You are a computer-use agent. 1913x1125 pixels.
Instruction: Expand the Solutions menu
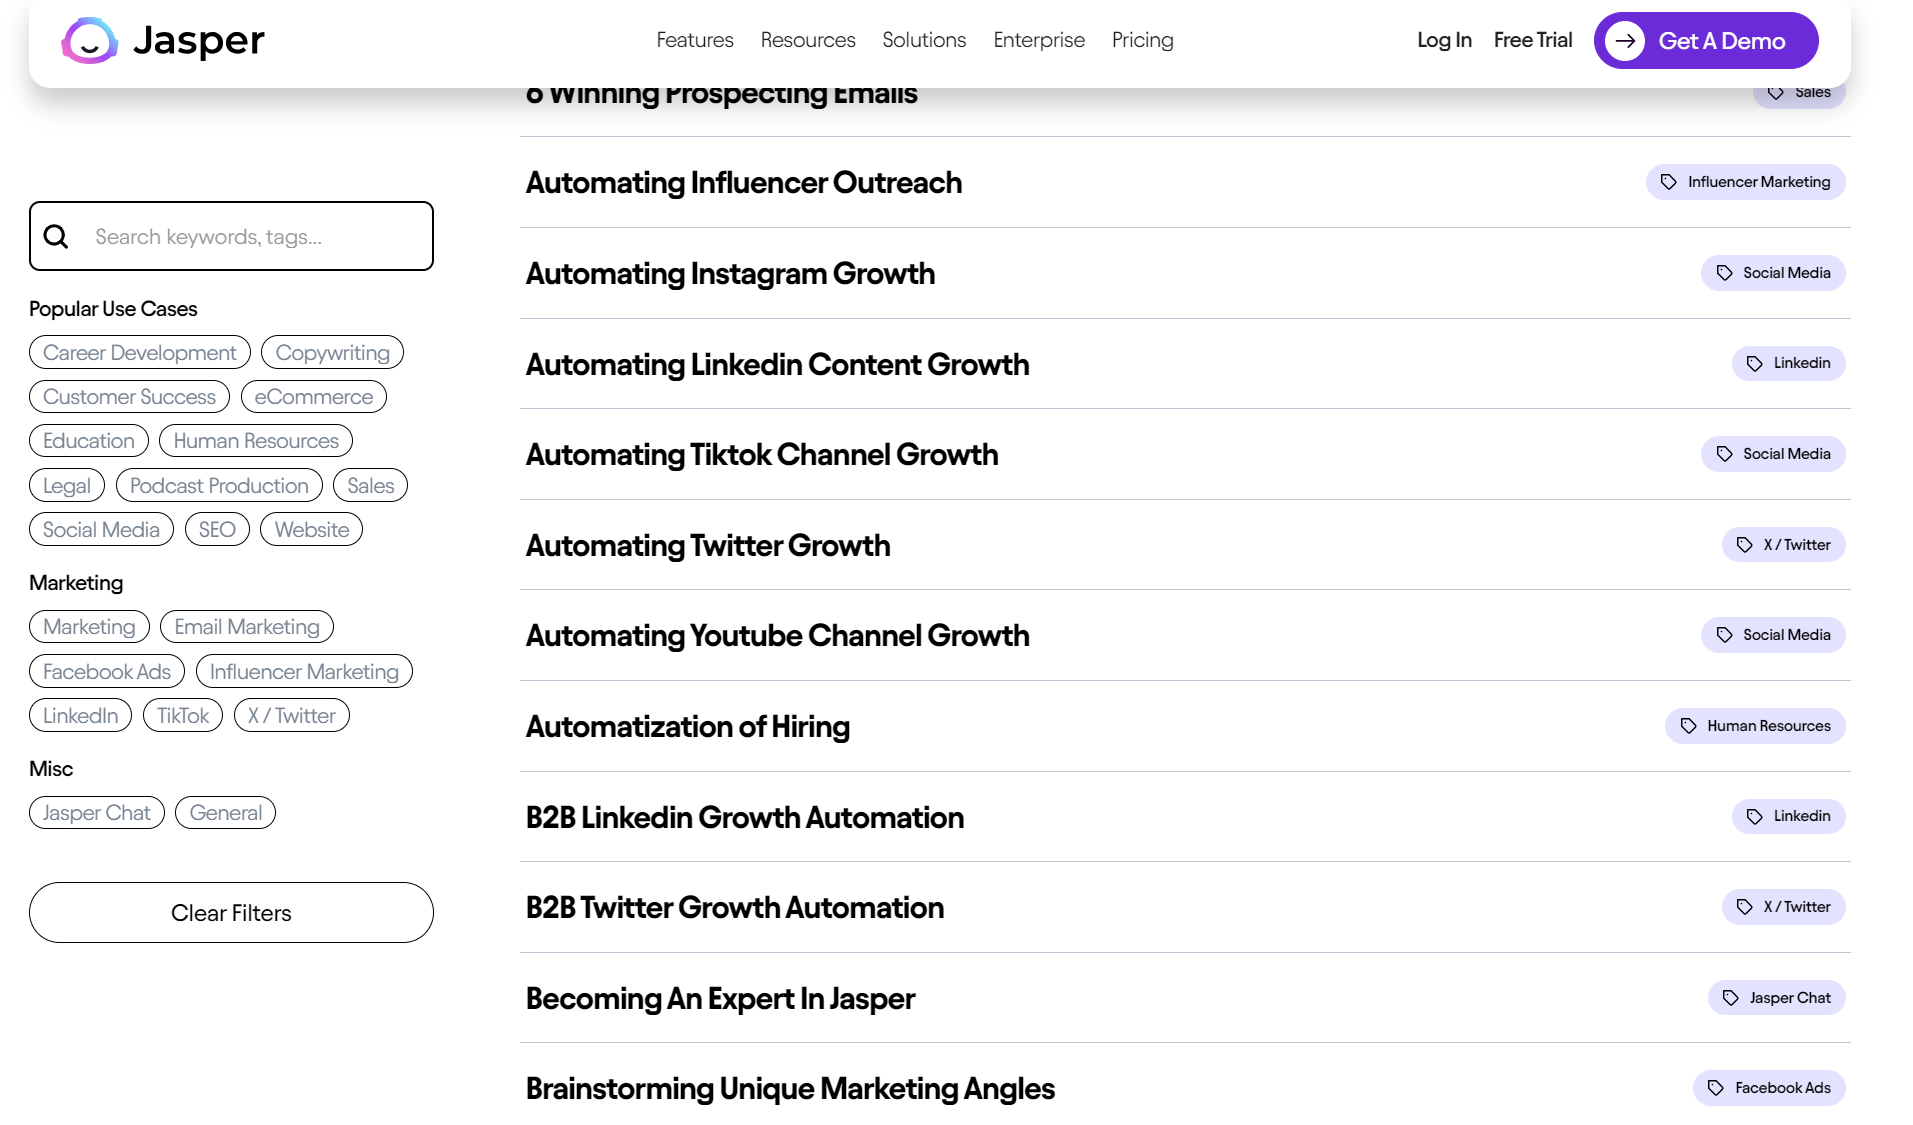pyautogui.click(x=923, y=40)
